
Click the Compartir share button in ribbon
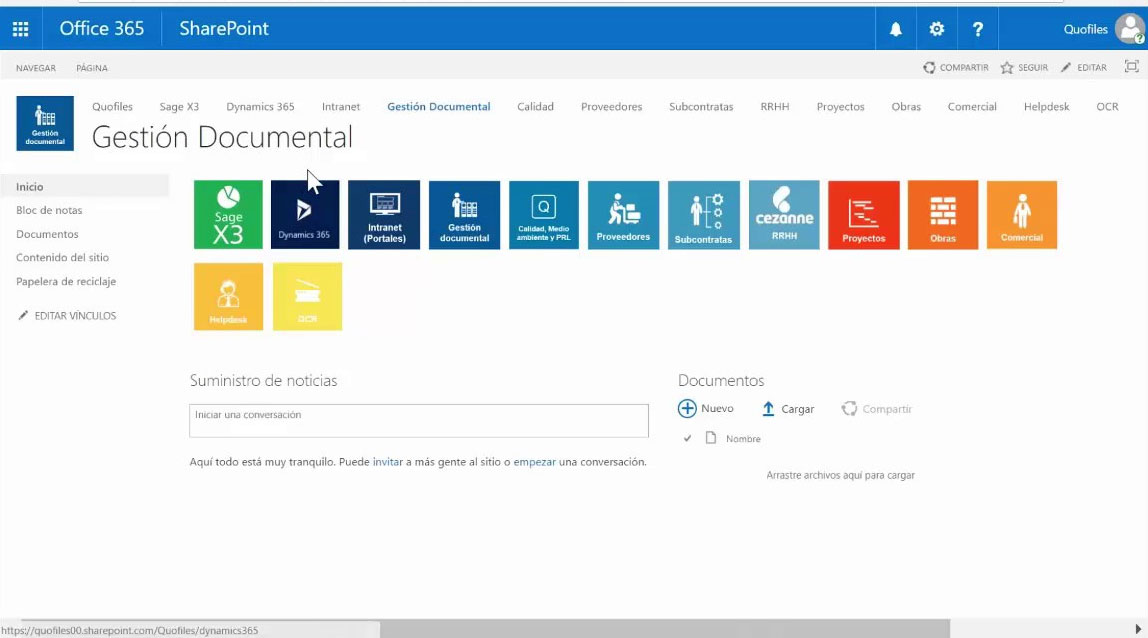(955, 67)
